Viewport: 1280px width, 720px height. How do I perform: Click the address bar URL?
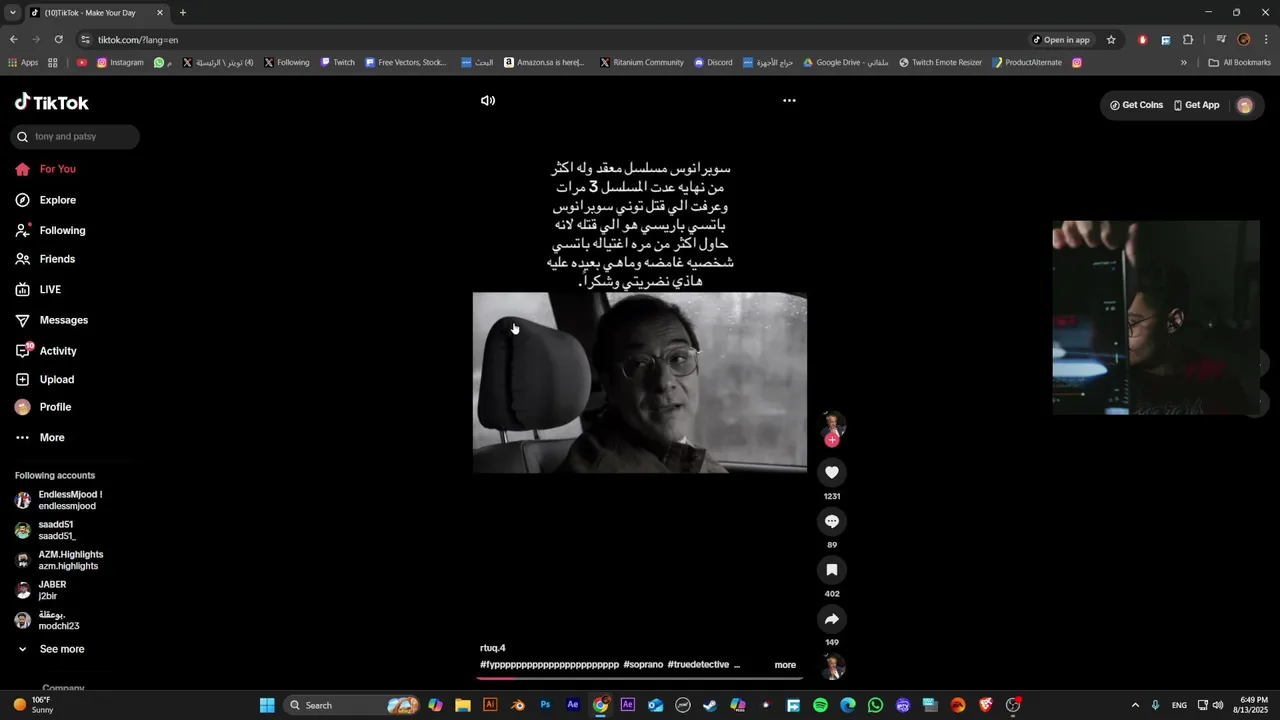138,40
